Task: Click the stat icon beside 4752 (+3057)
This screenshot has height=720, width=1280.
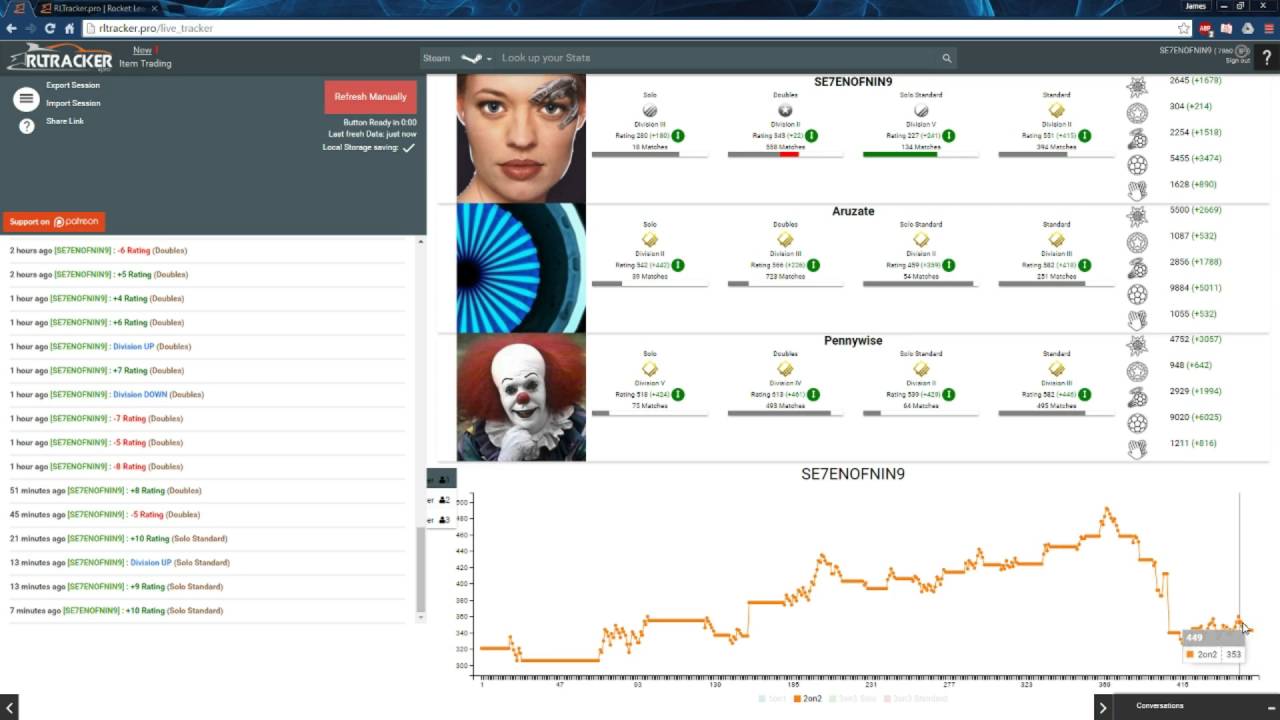Action: click(x=1137, y=346)
